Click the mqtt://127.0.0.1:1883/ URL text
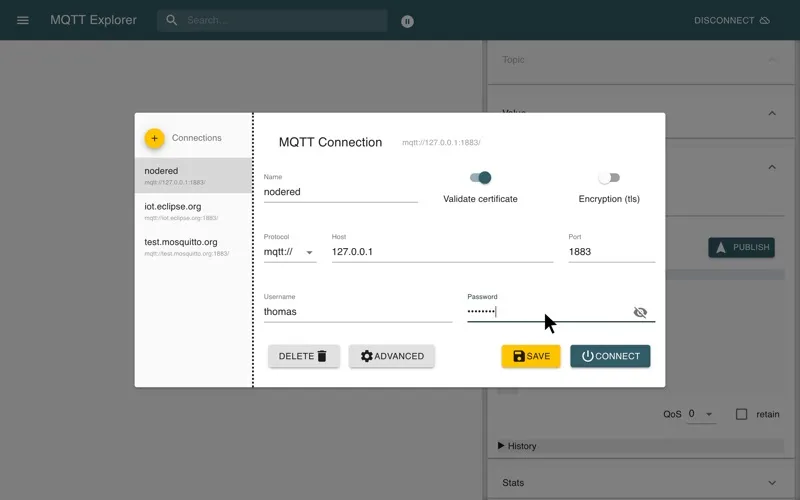The image size is (800, 500). tap(441, 143)
